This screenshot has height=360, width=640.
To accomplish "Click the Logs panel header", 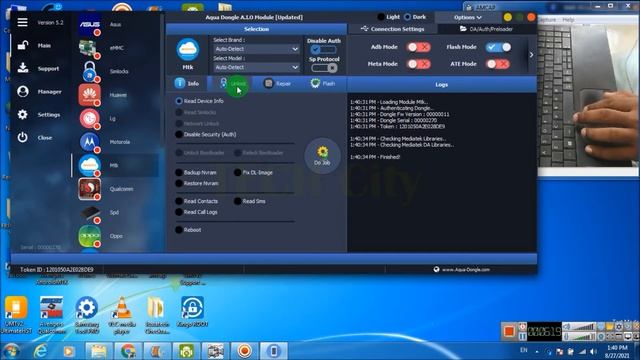I will (442, 84).
